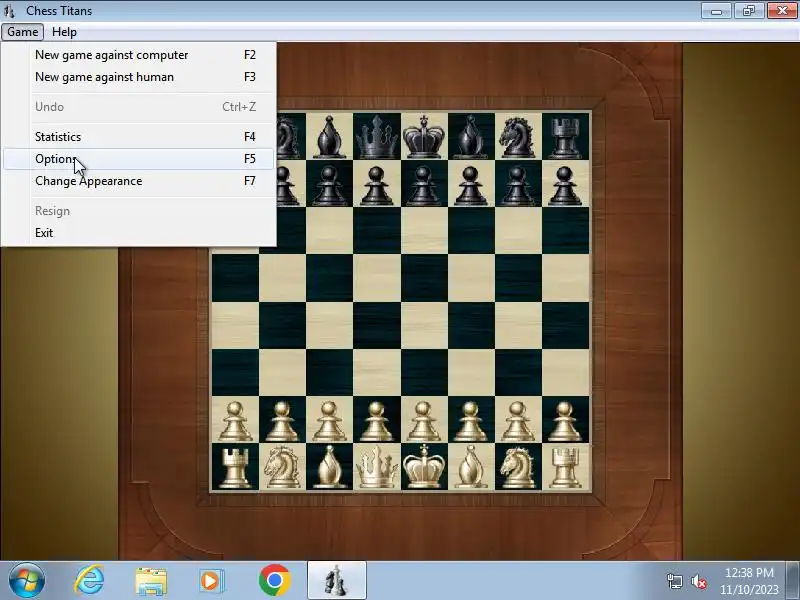Choose Exit in the Game menu
The width and height of the screenshot is (800, 600).
tap(138, 233)
